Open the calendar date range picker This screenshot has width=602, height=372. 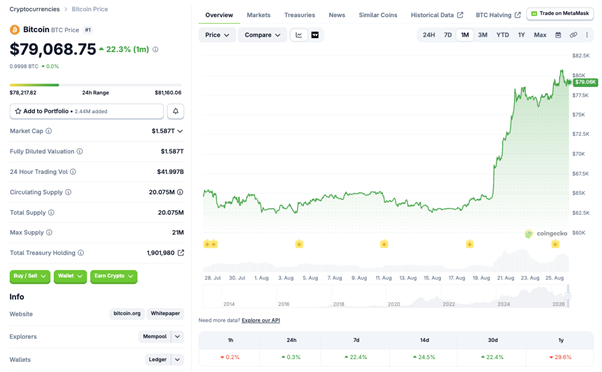click(x=558, y=35)
